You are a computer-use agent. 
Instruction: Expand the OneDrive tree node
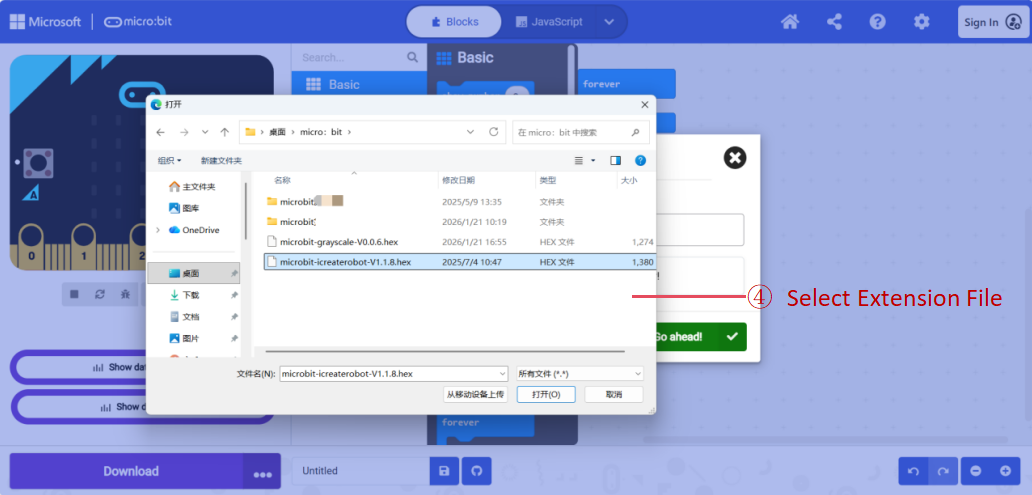coord(158,230)
